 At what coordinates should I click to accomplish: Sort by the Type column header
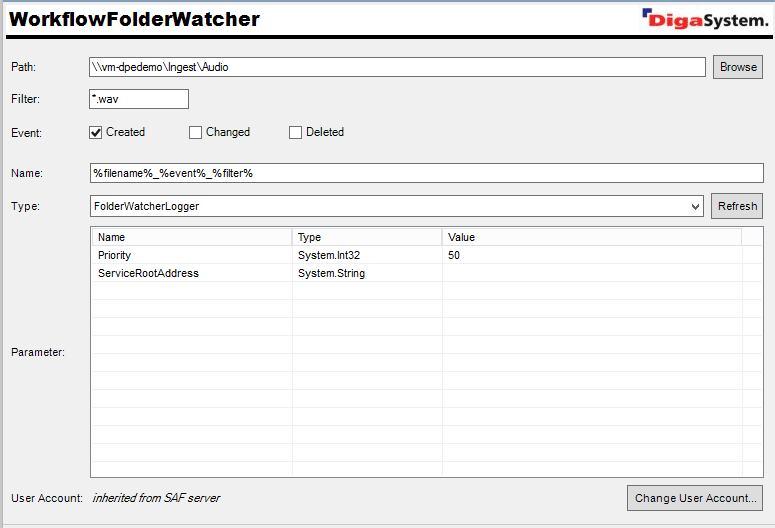(367, 237)
